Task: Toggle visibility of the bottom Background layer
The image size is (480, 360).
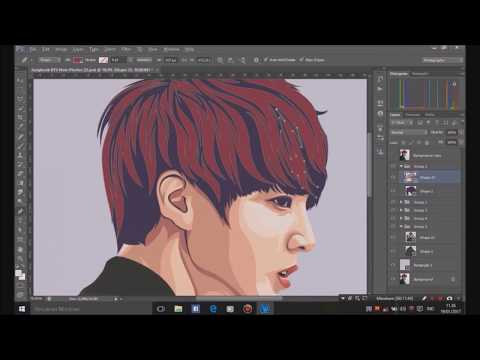Action: coord(393,279)
